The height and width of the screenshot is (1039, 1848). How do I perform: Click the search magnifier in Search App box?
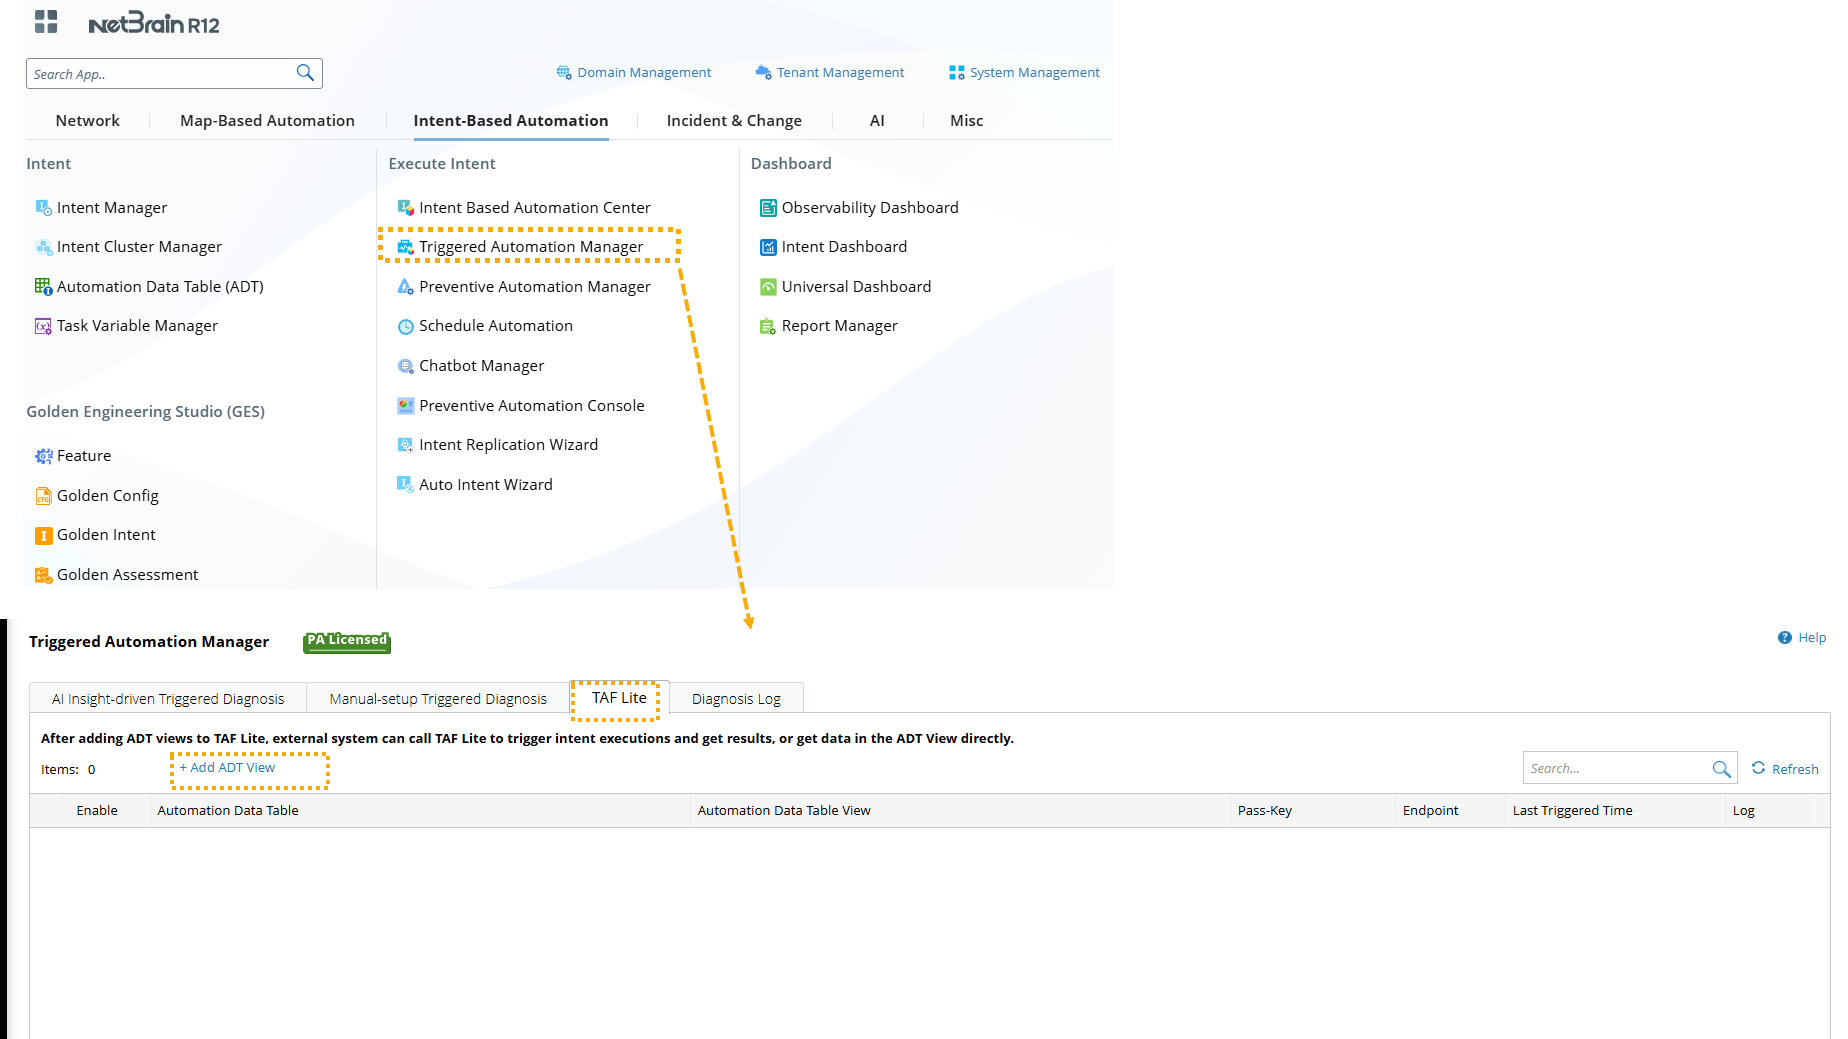(305, 73)
